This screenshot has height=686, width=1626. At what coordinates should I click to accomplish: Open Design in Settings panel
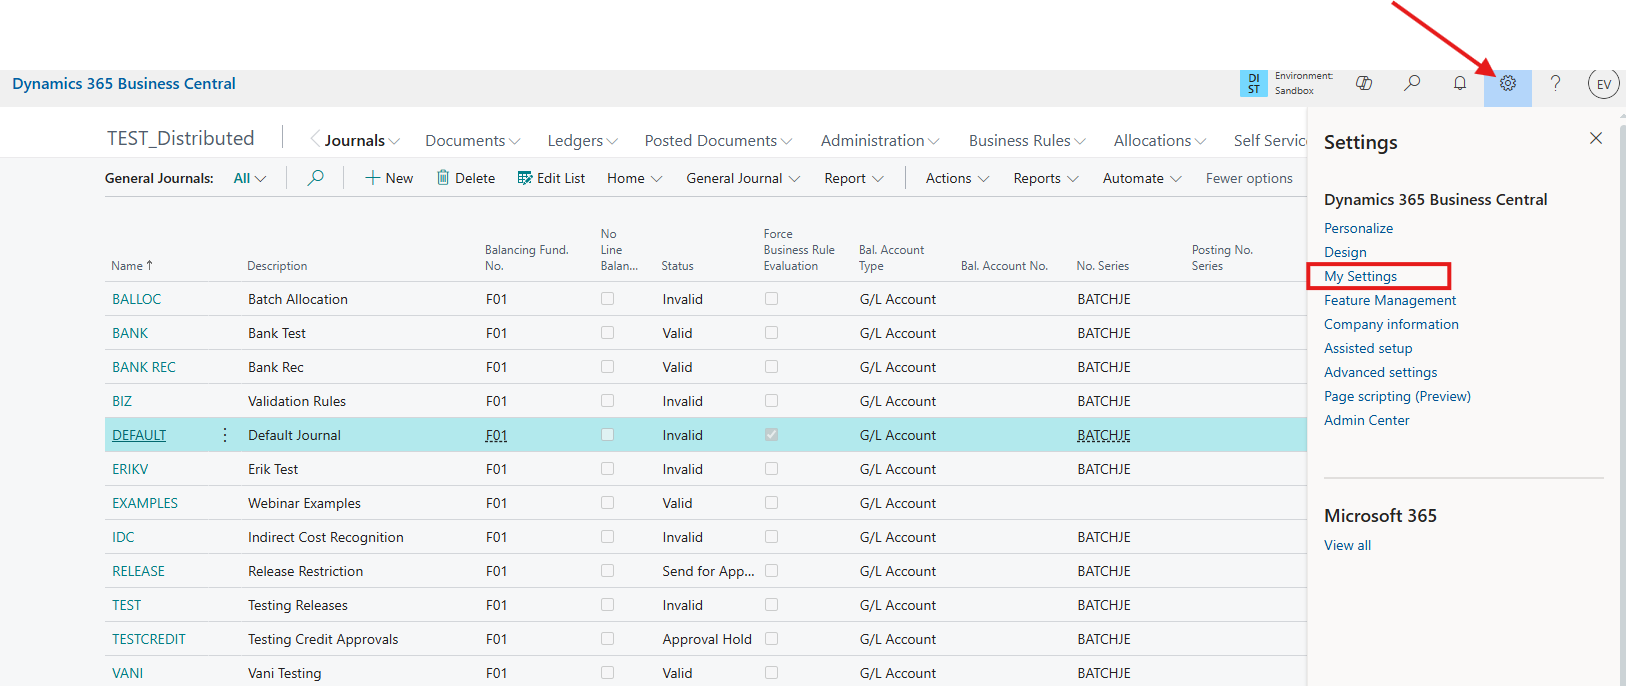coord(1345,252)
